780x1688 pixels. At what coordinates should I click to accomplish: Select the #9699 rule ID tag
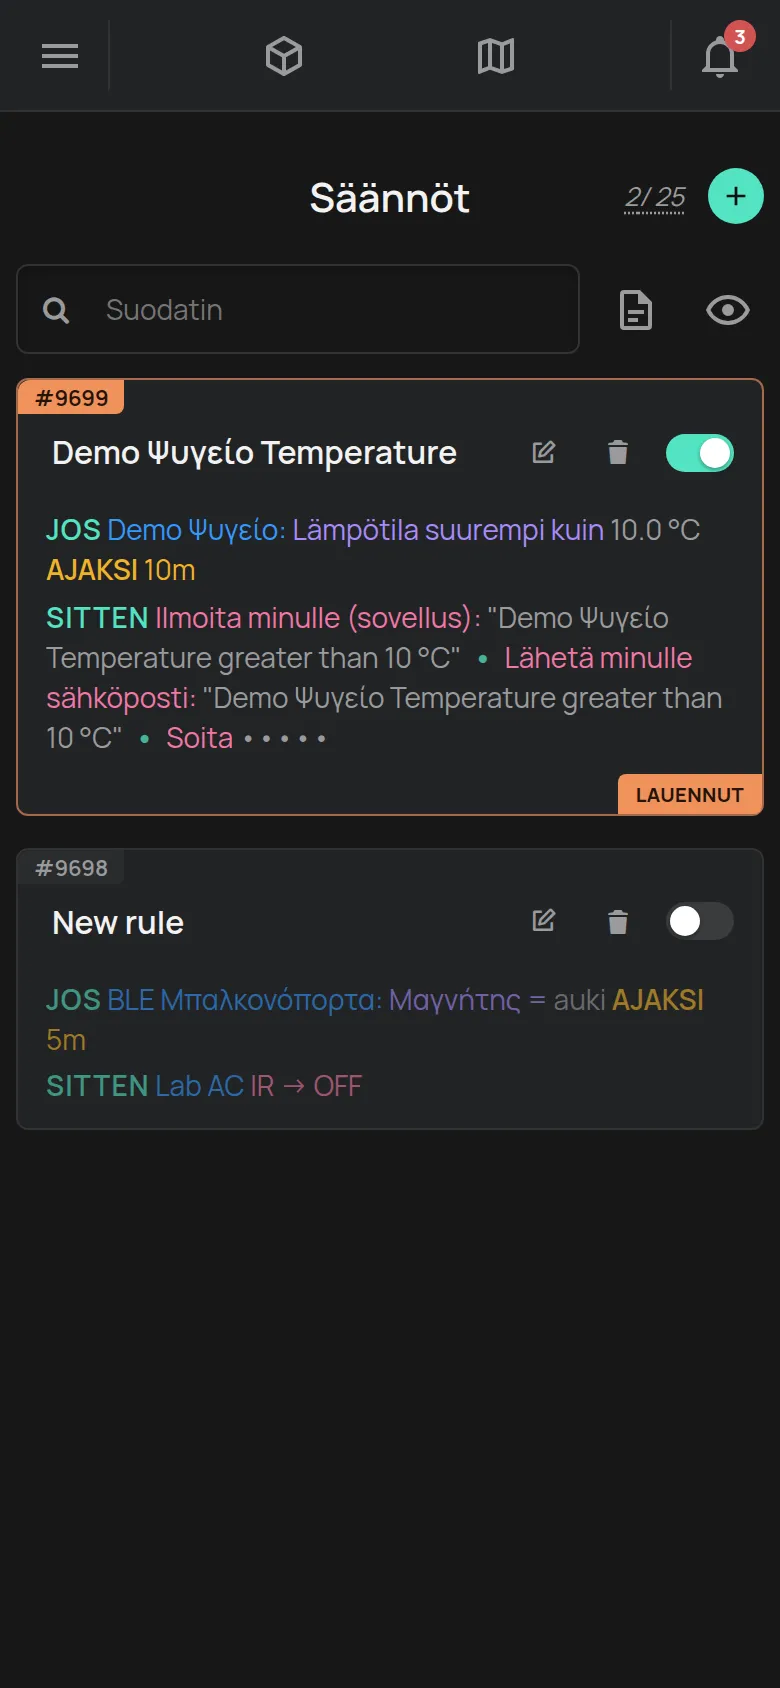71,398
